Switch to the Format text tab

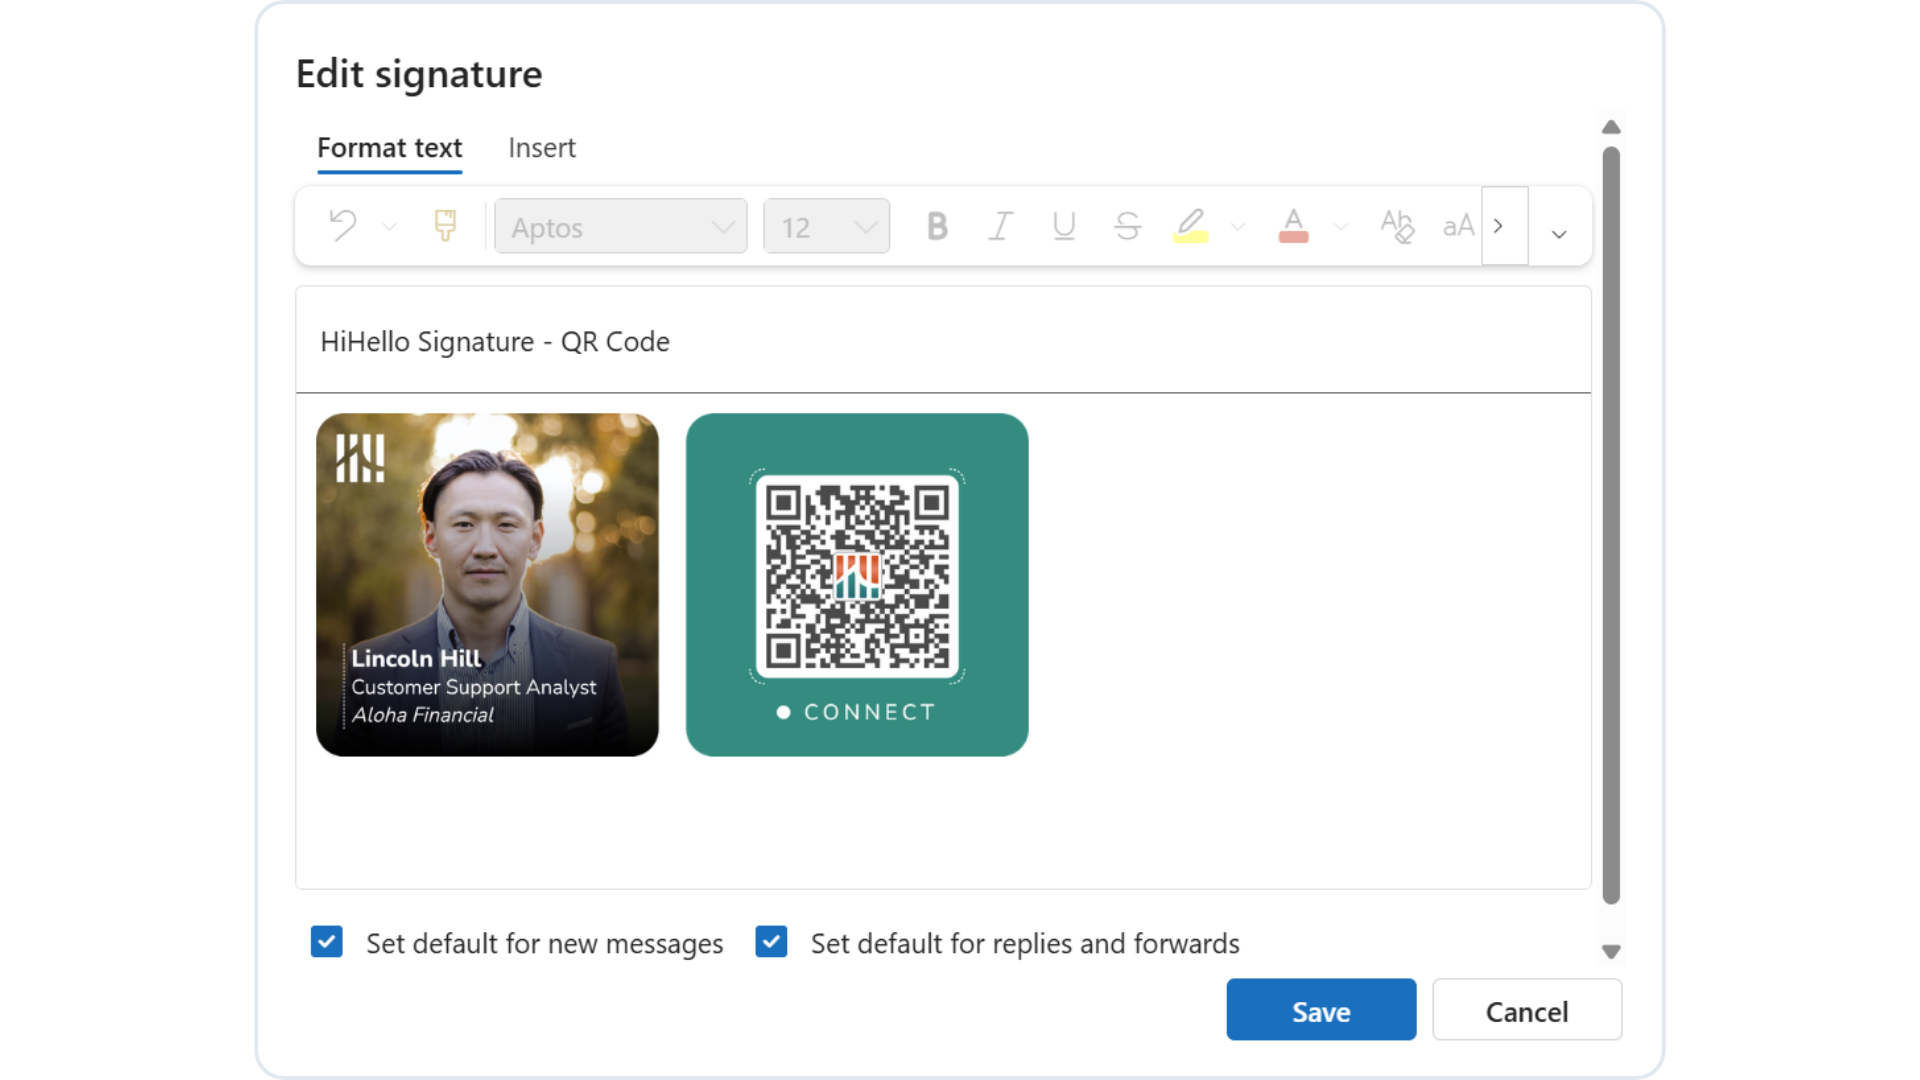(389, 148)
